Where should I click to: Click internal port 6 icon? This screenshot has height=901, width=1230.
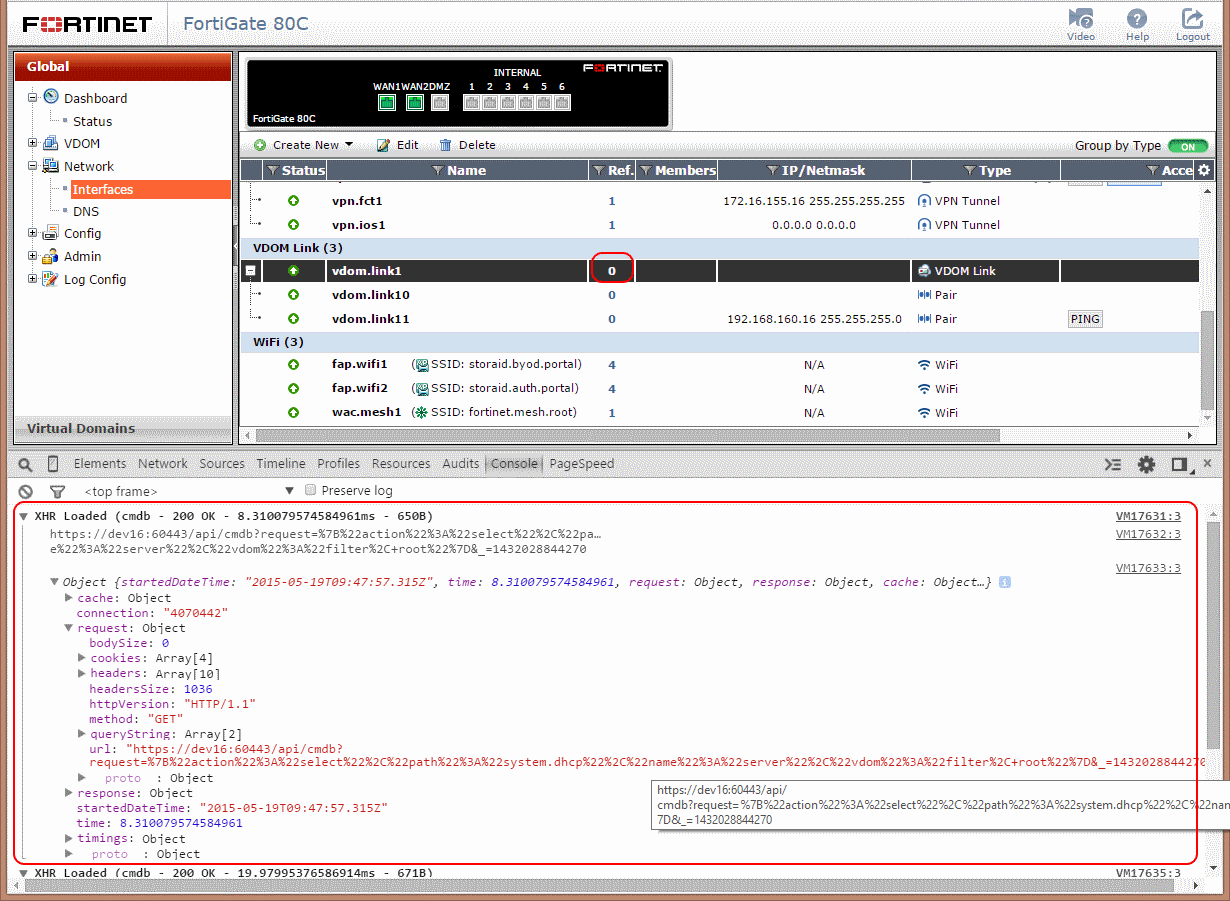tap(562, 102)
